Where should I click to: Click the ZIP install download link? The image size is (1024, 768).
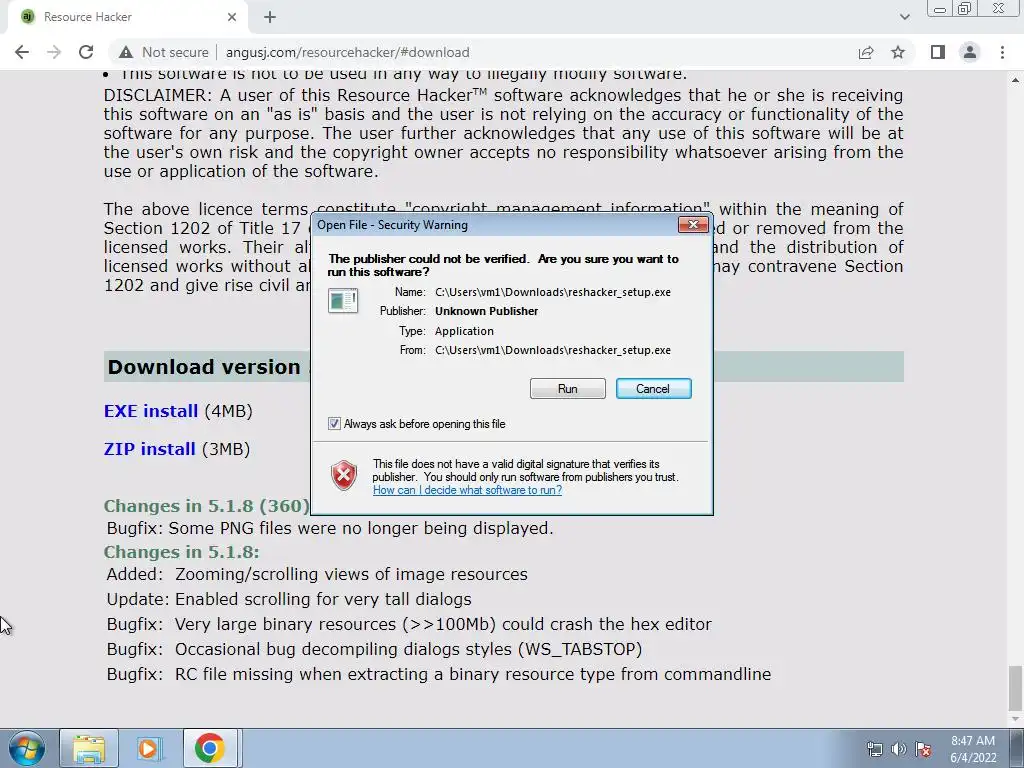(x=150, y=449)
